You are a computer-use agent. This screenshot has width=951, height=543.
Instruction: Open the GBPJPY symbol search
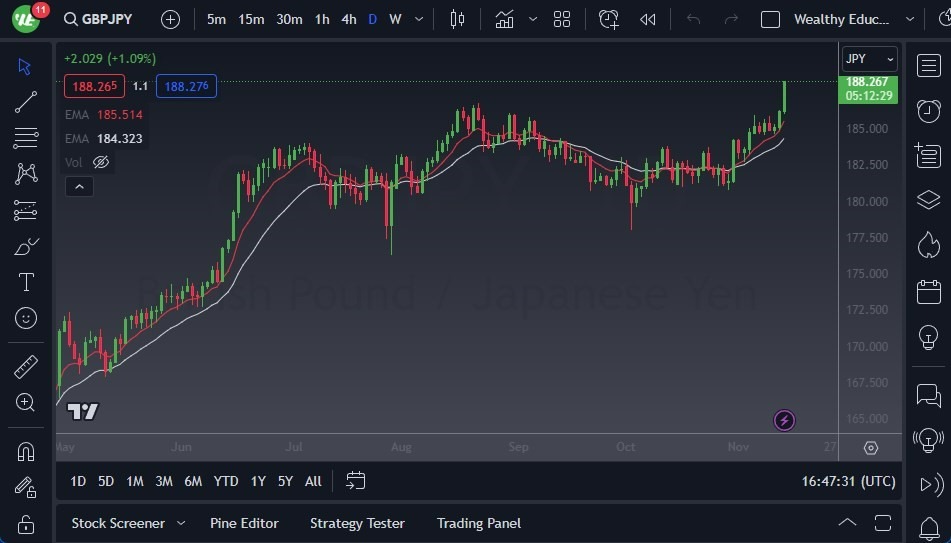[98, 19]
